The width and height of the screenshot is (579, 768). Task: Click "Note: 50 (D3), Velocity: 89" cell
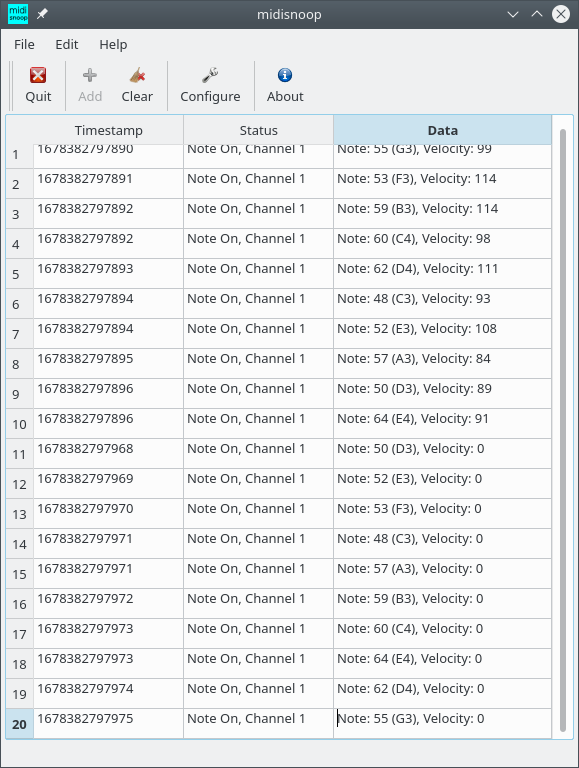pos(442,394)
